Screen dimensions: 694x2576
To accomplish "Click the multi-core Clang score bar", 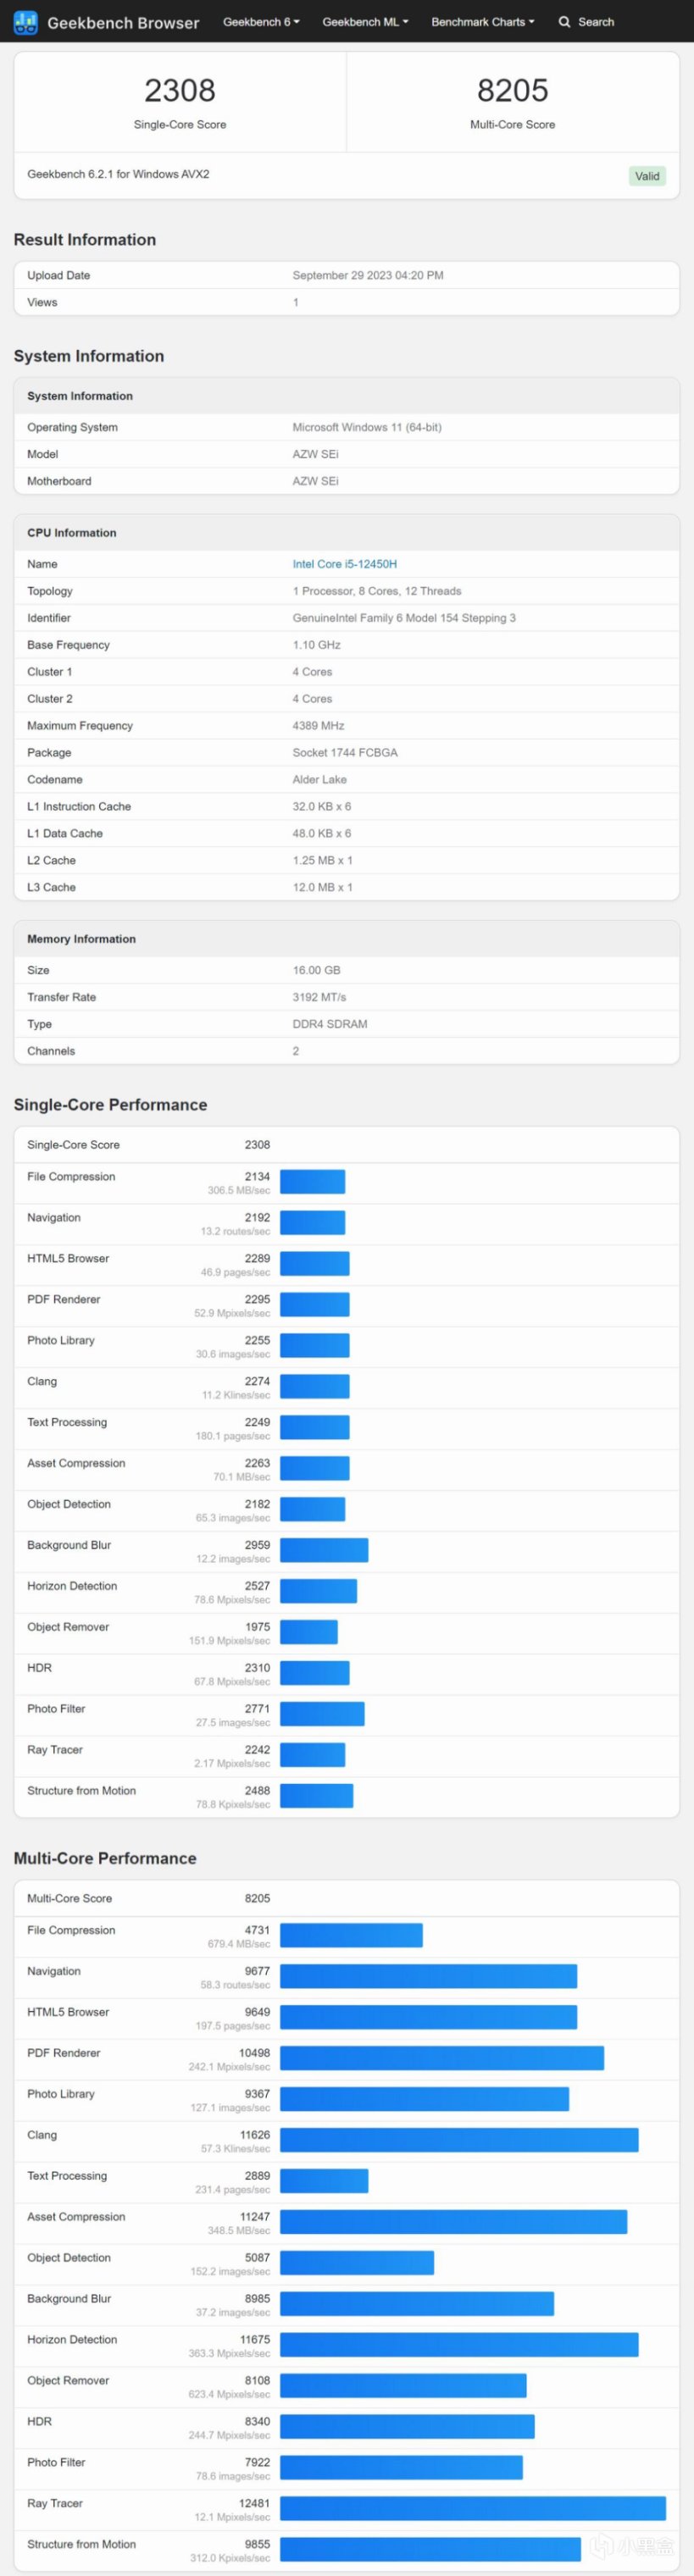I will (459, 2139).
